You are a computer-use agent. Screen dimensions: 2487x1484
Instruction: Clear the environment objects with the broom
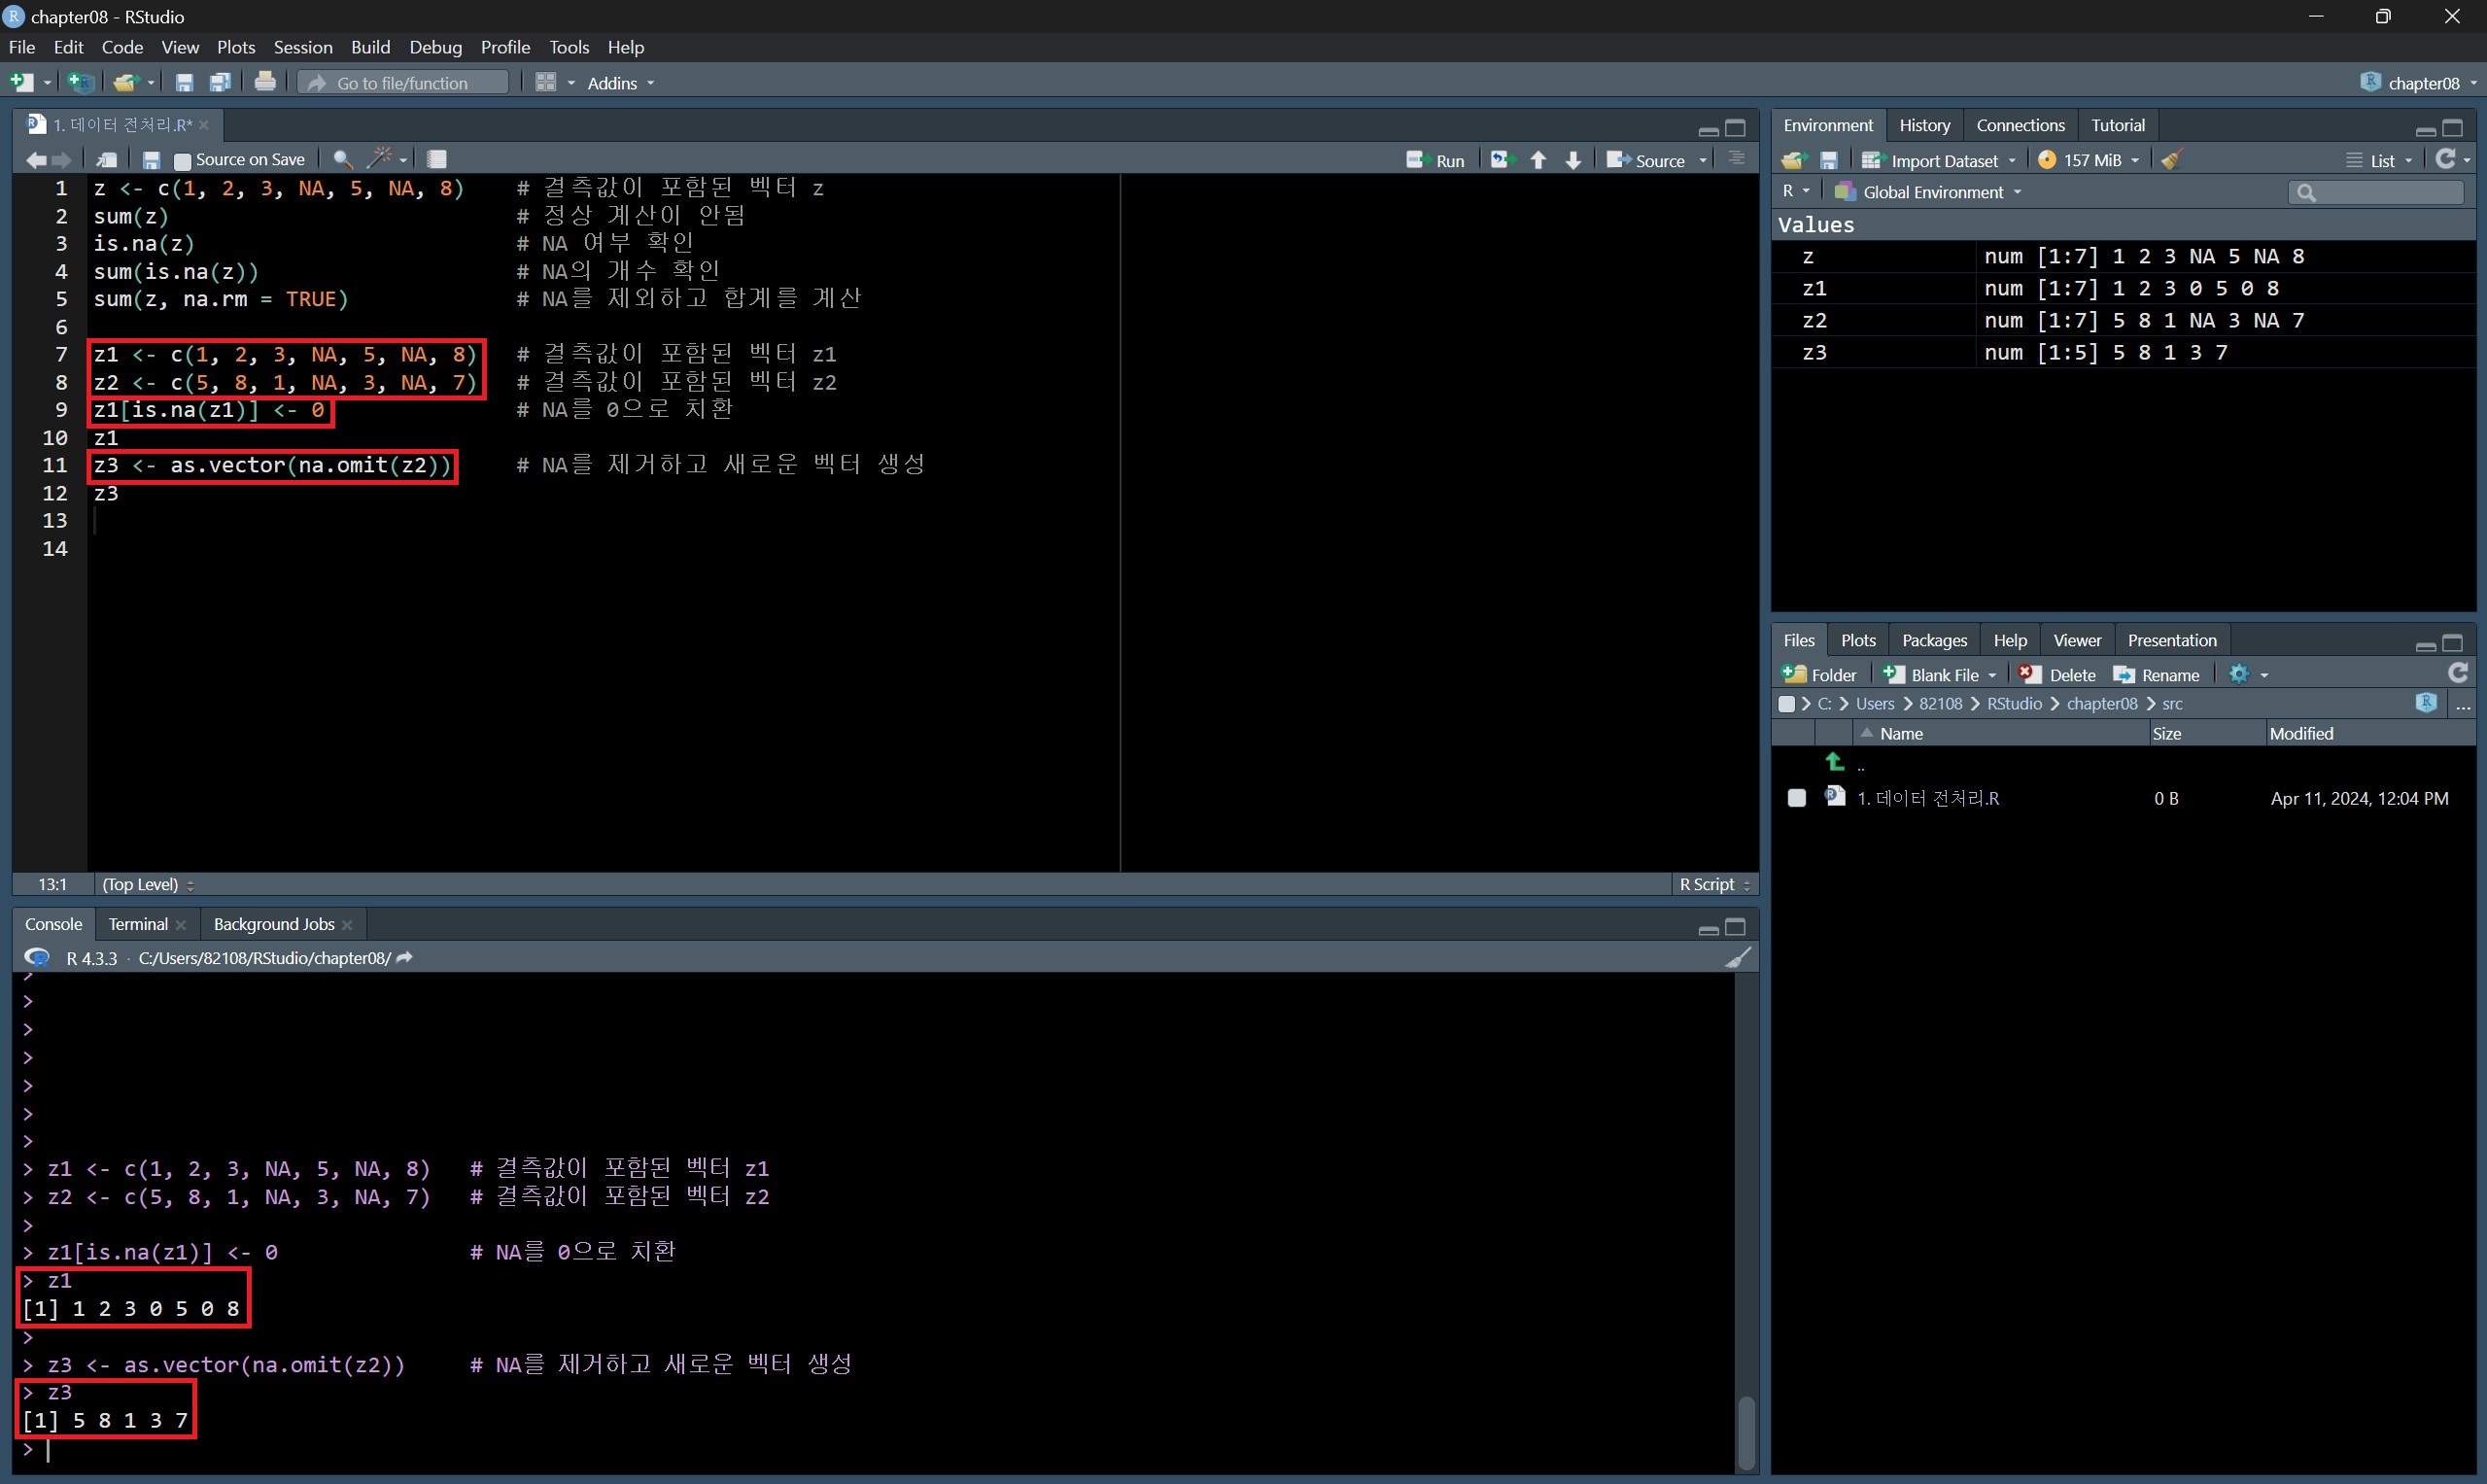pos(2171,160)
